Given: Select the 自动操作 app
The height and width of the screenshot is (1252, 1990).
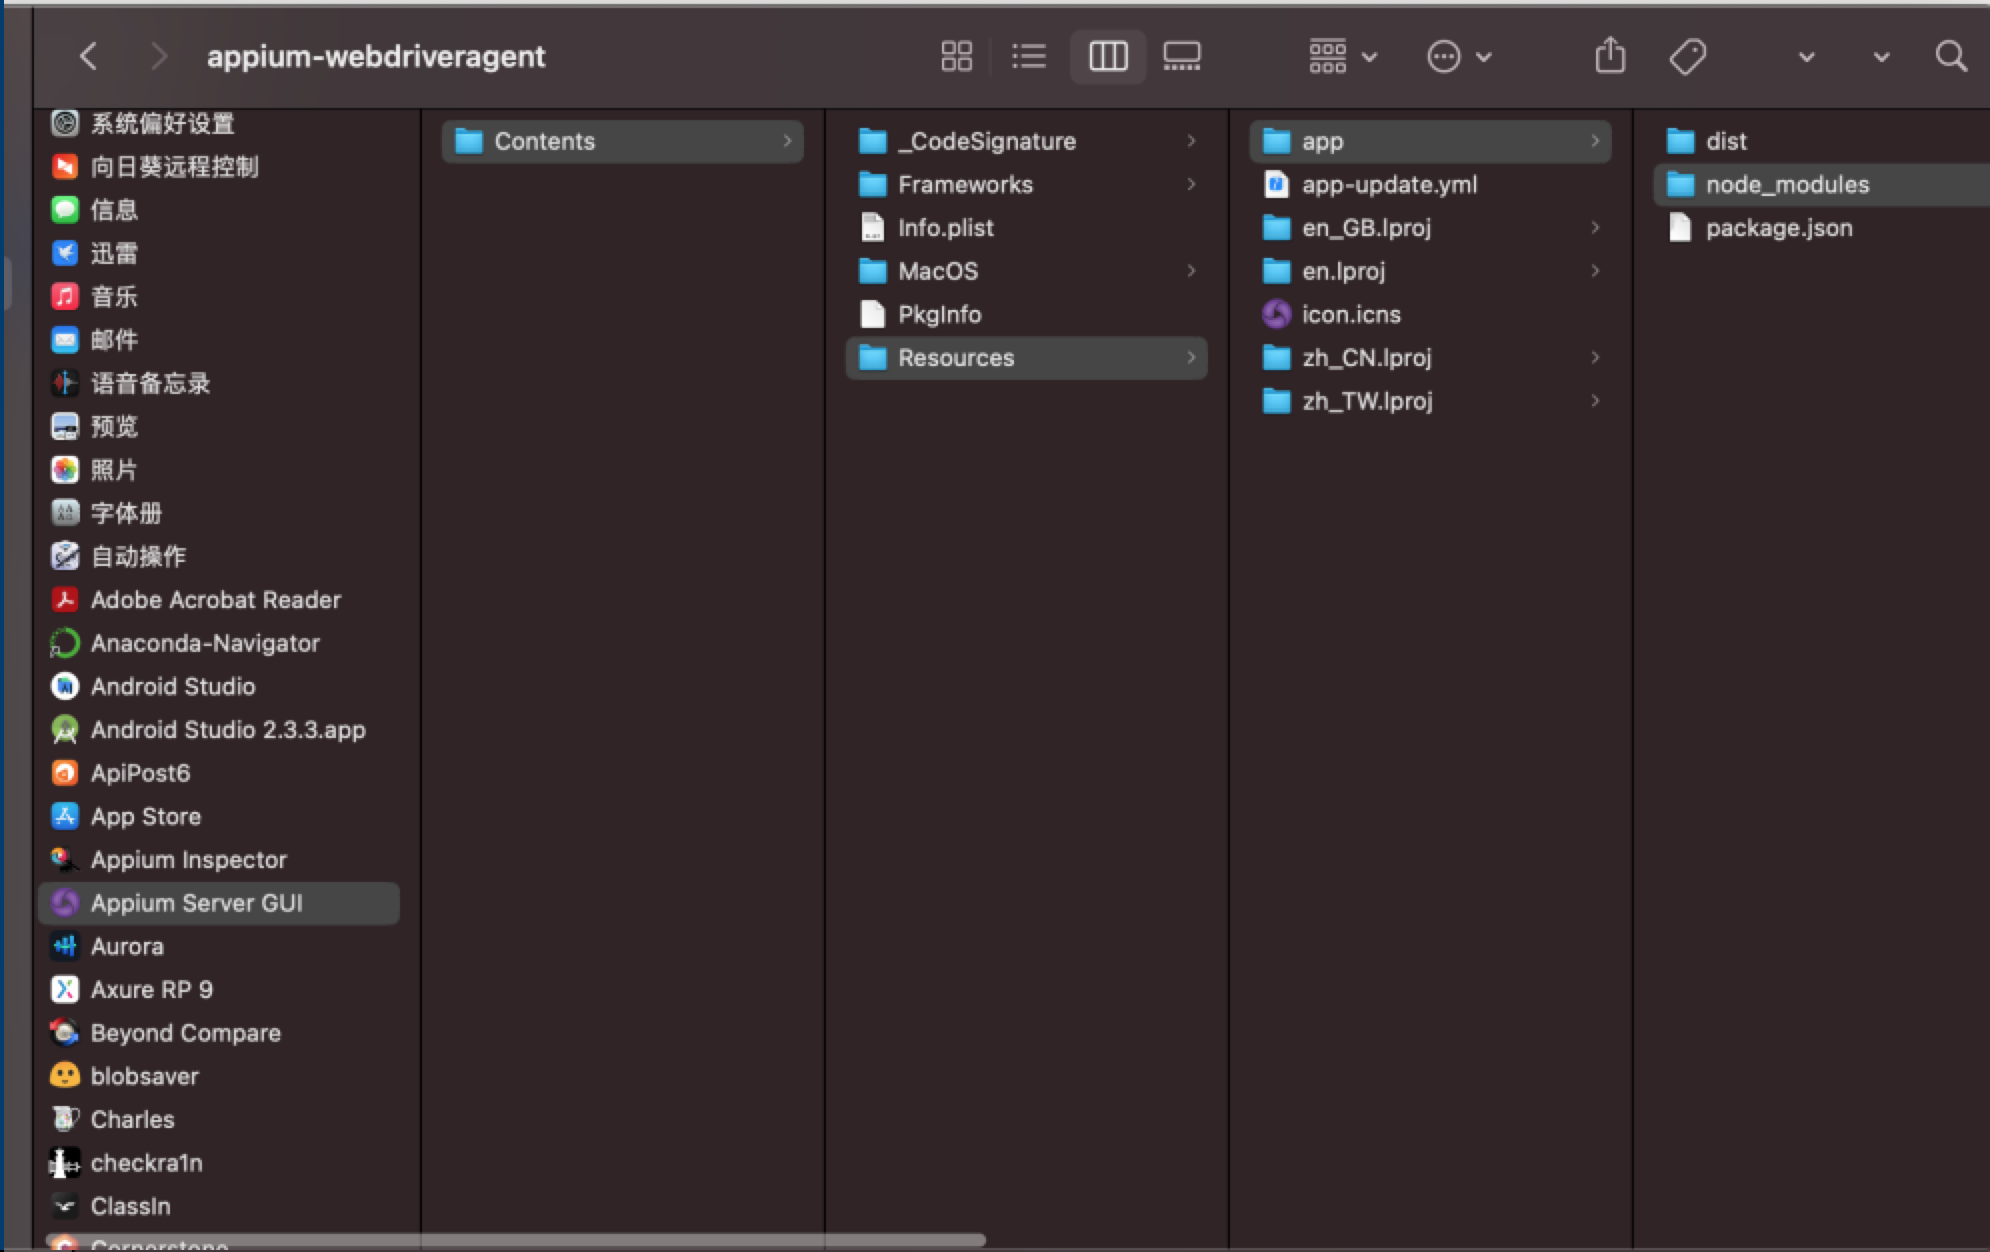Looking at the screenshot, I should 218,557.
